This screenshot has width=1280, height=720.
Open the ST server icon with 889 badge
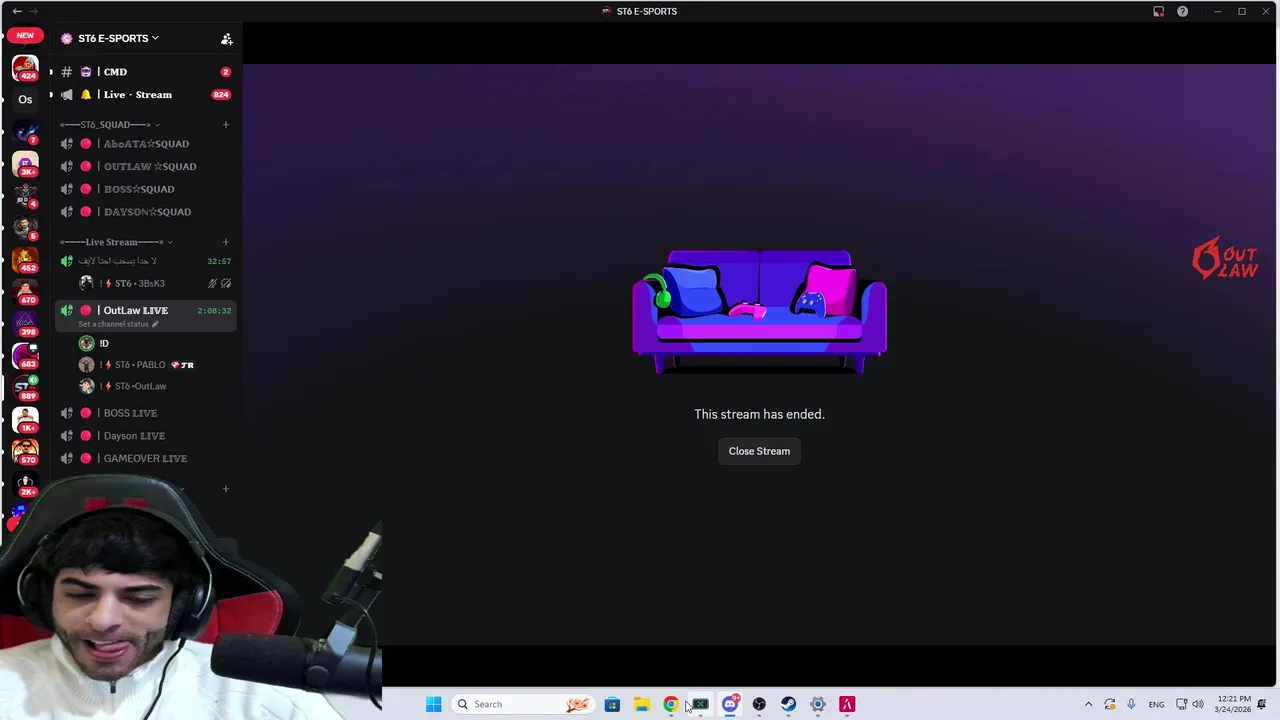(25, 387)
